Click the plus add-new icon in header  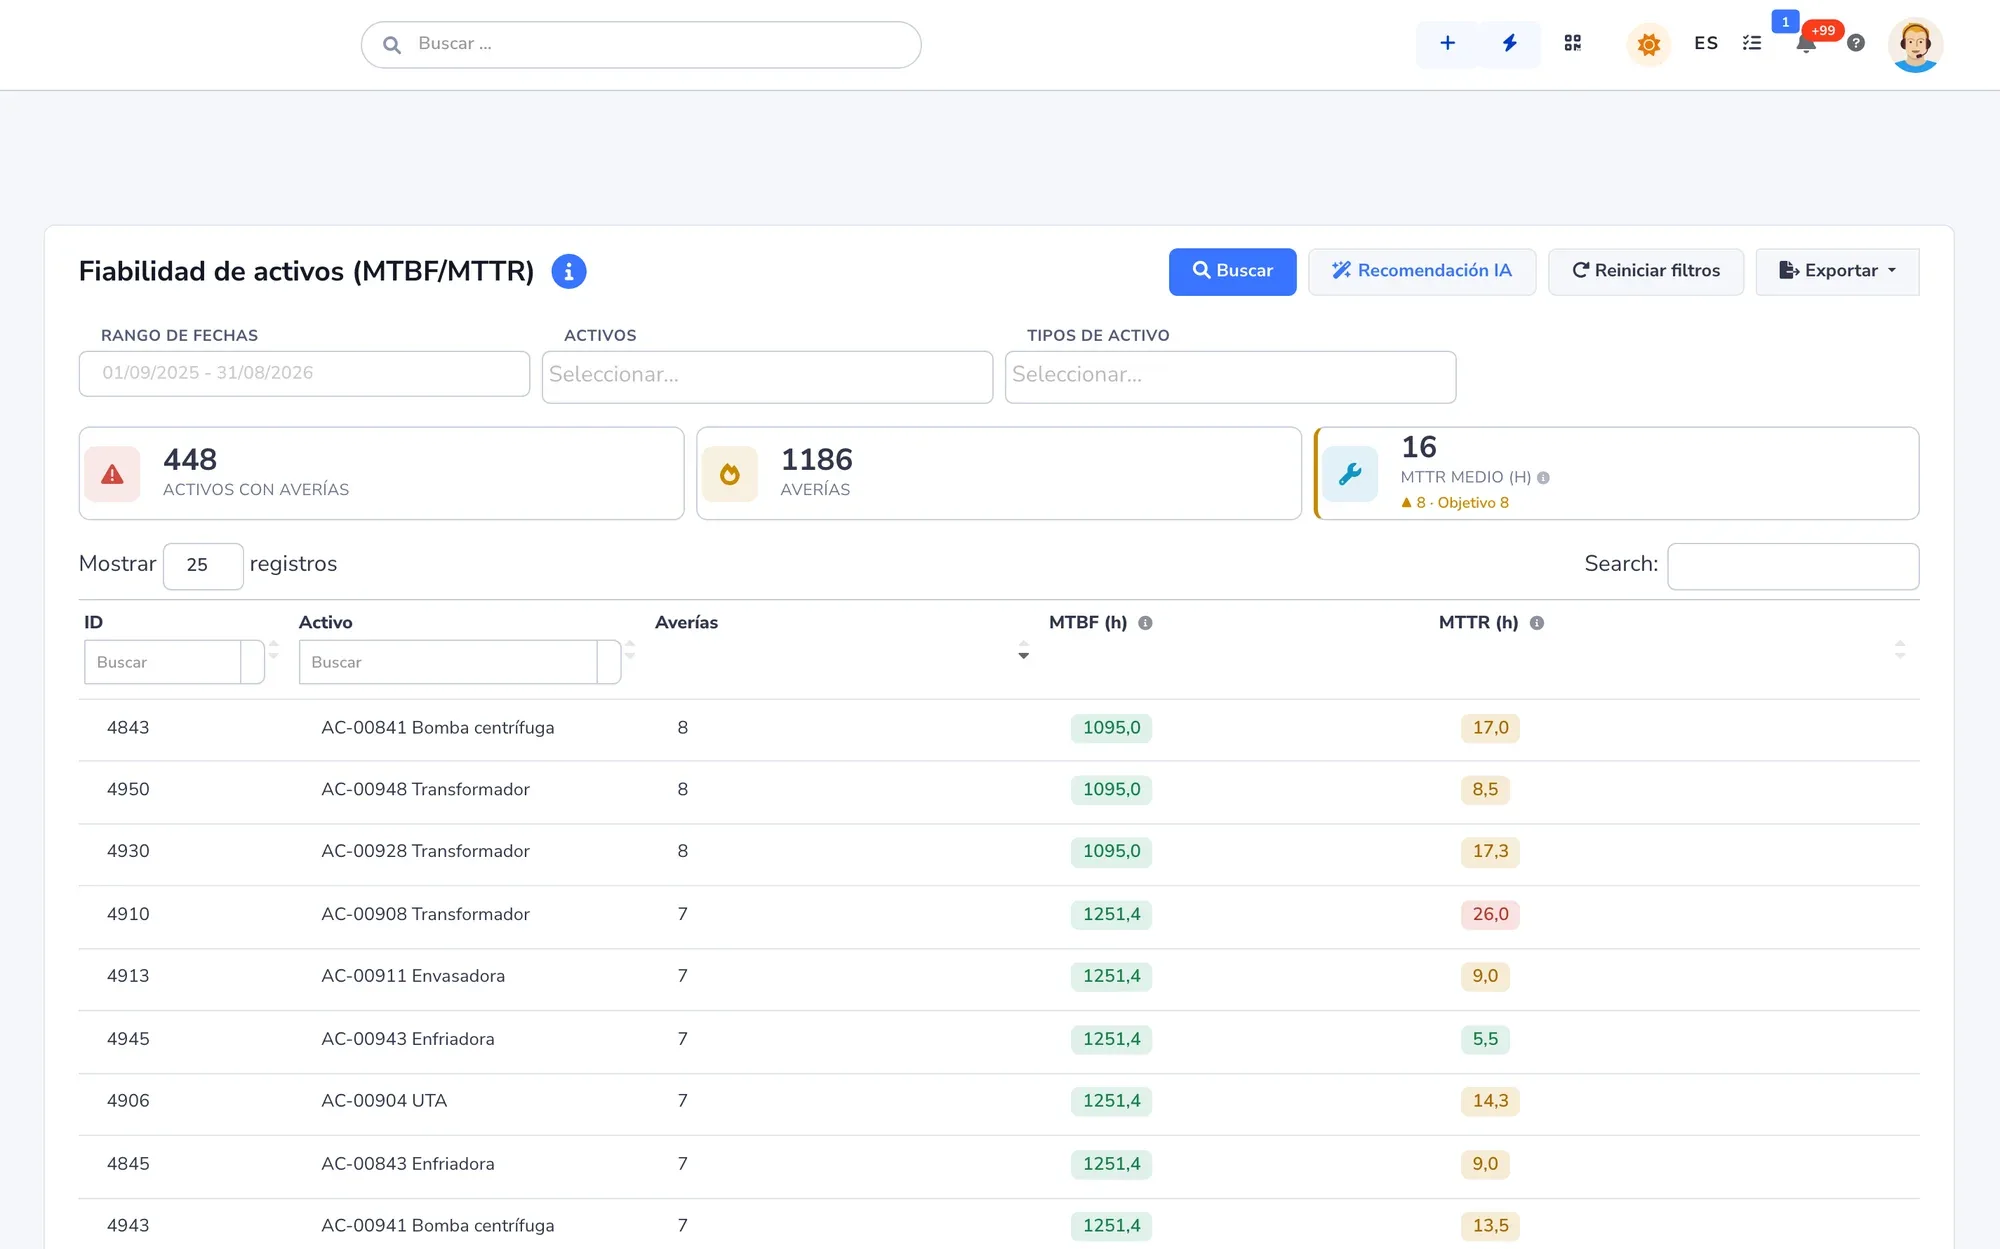pos(1447,43)
